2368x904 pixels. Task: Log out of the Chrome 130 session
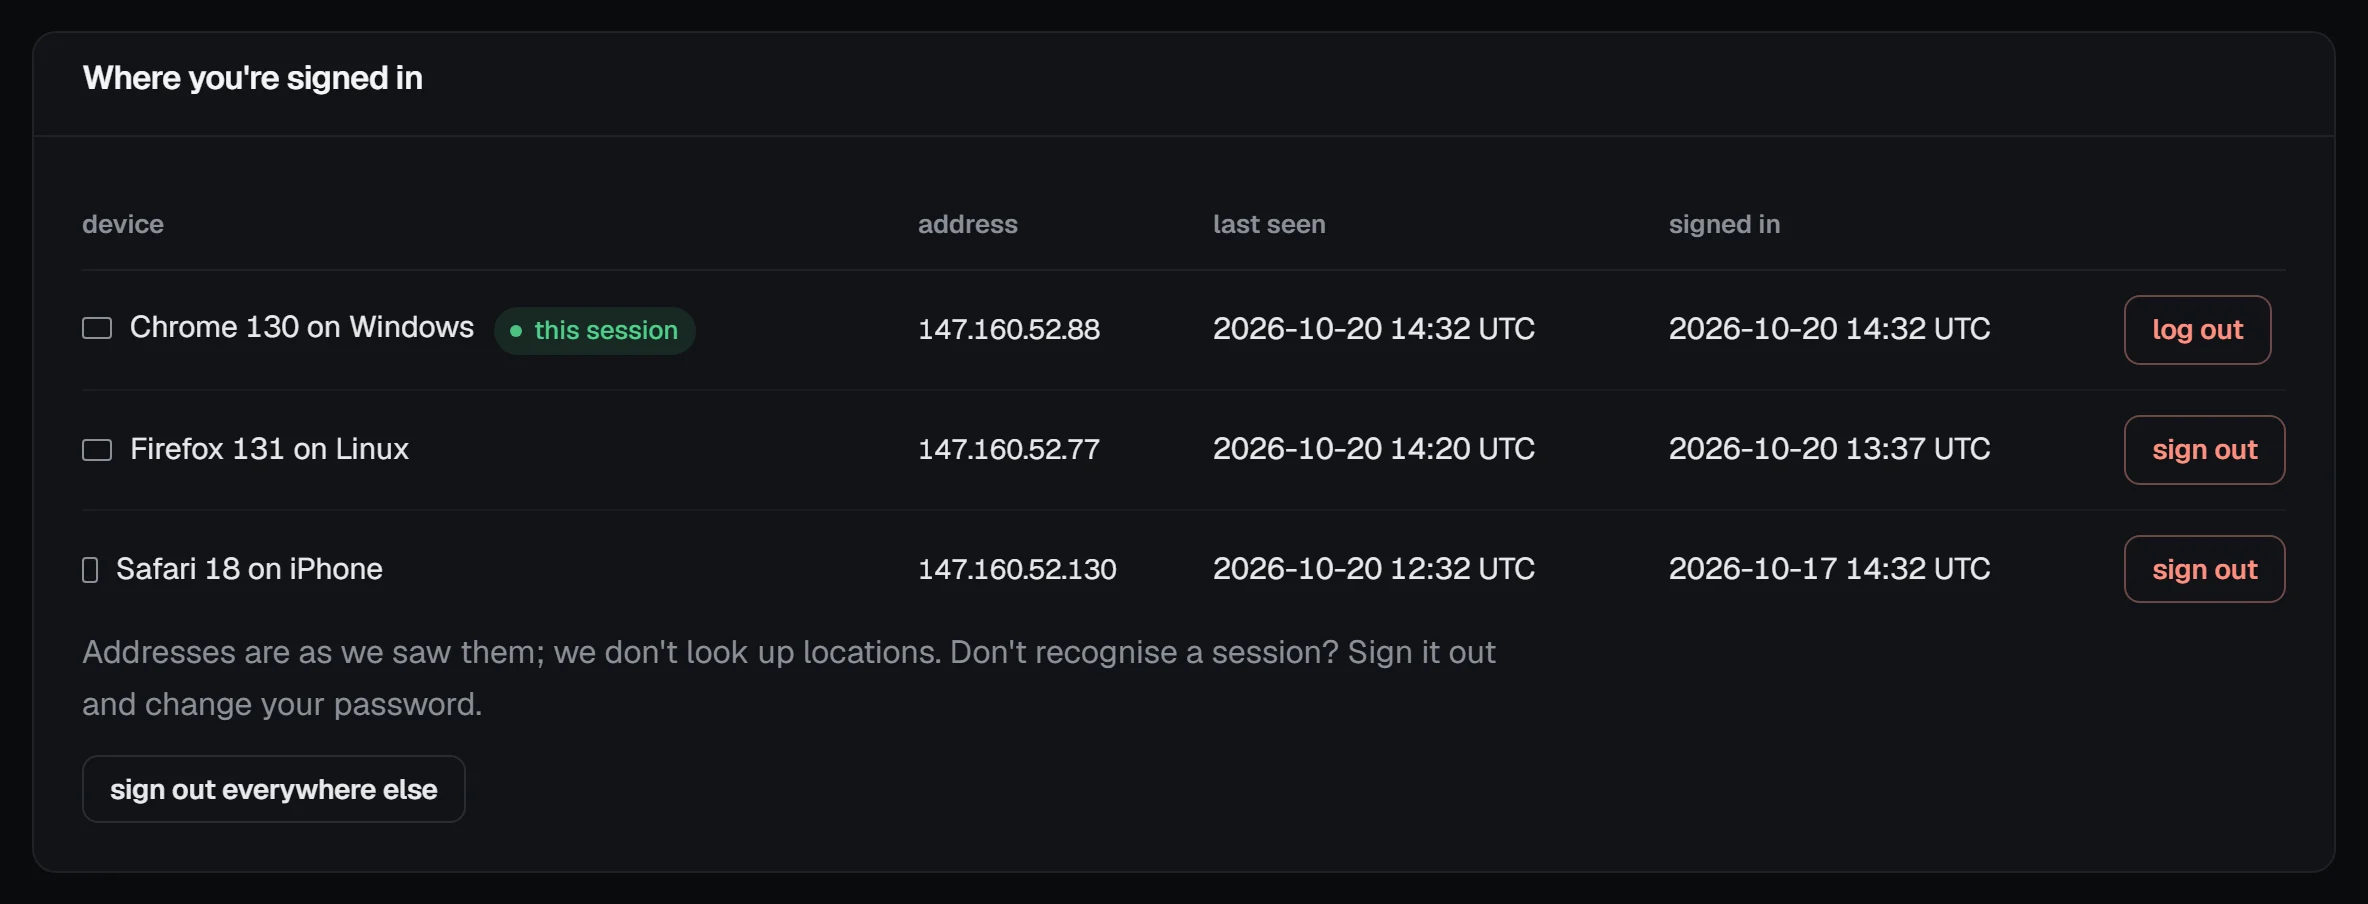2197,330
